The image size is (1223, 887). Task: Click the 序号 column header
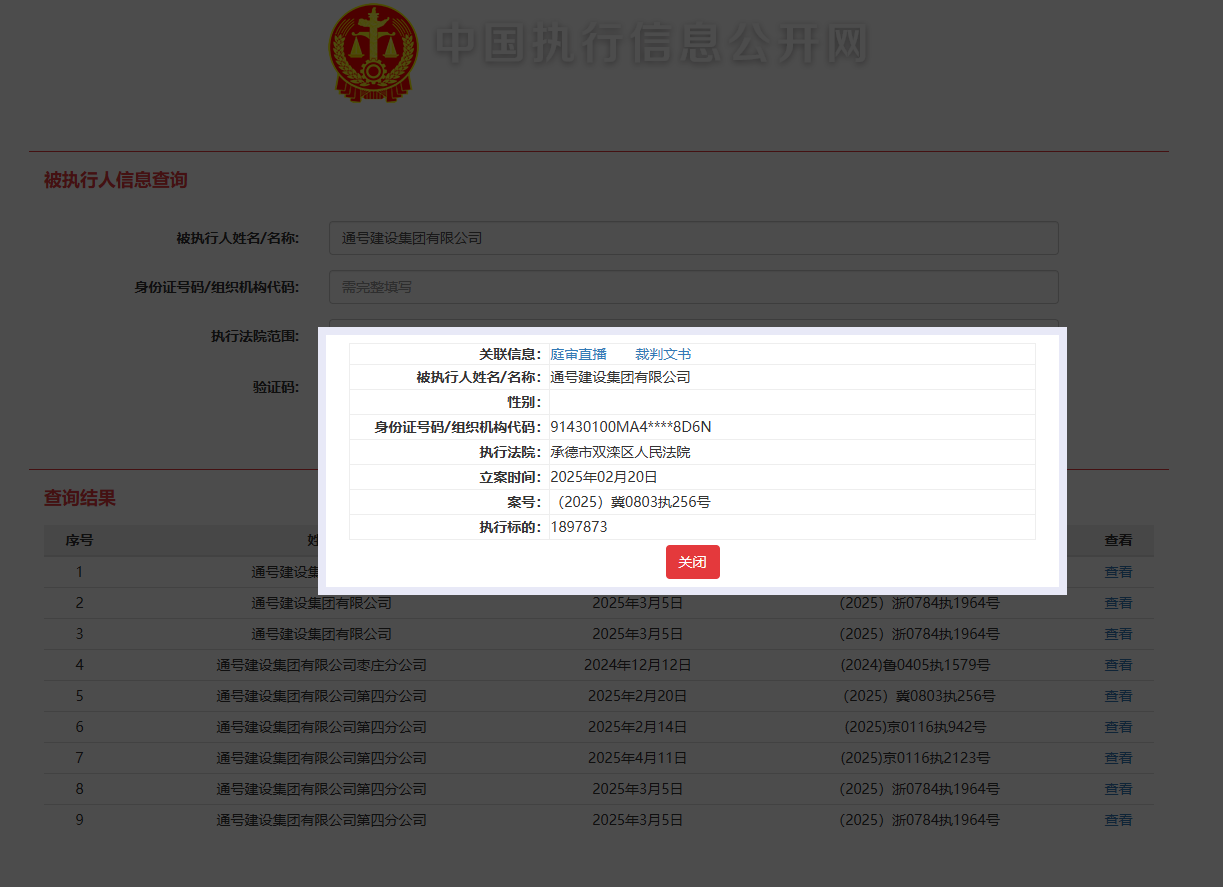[80, 540]
